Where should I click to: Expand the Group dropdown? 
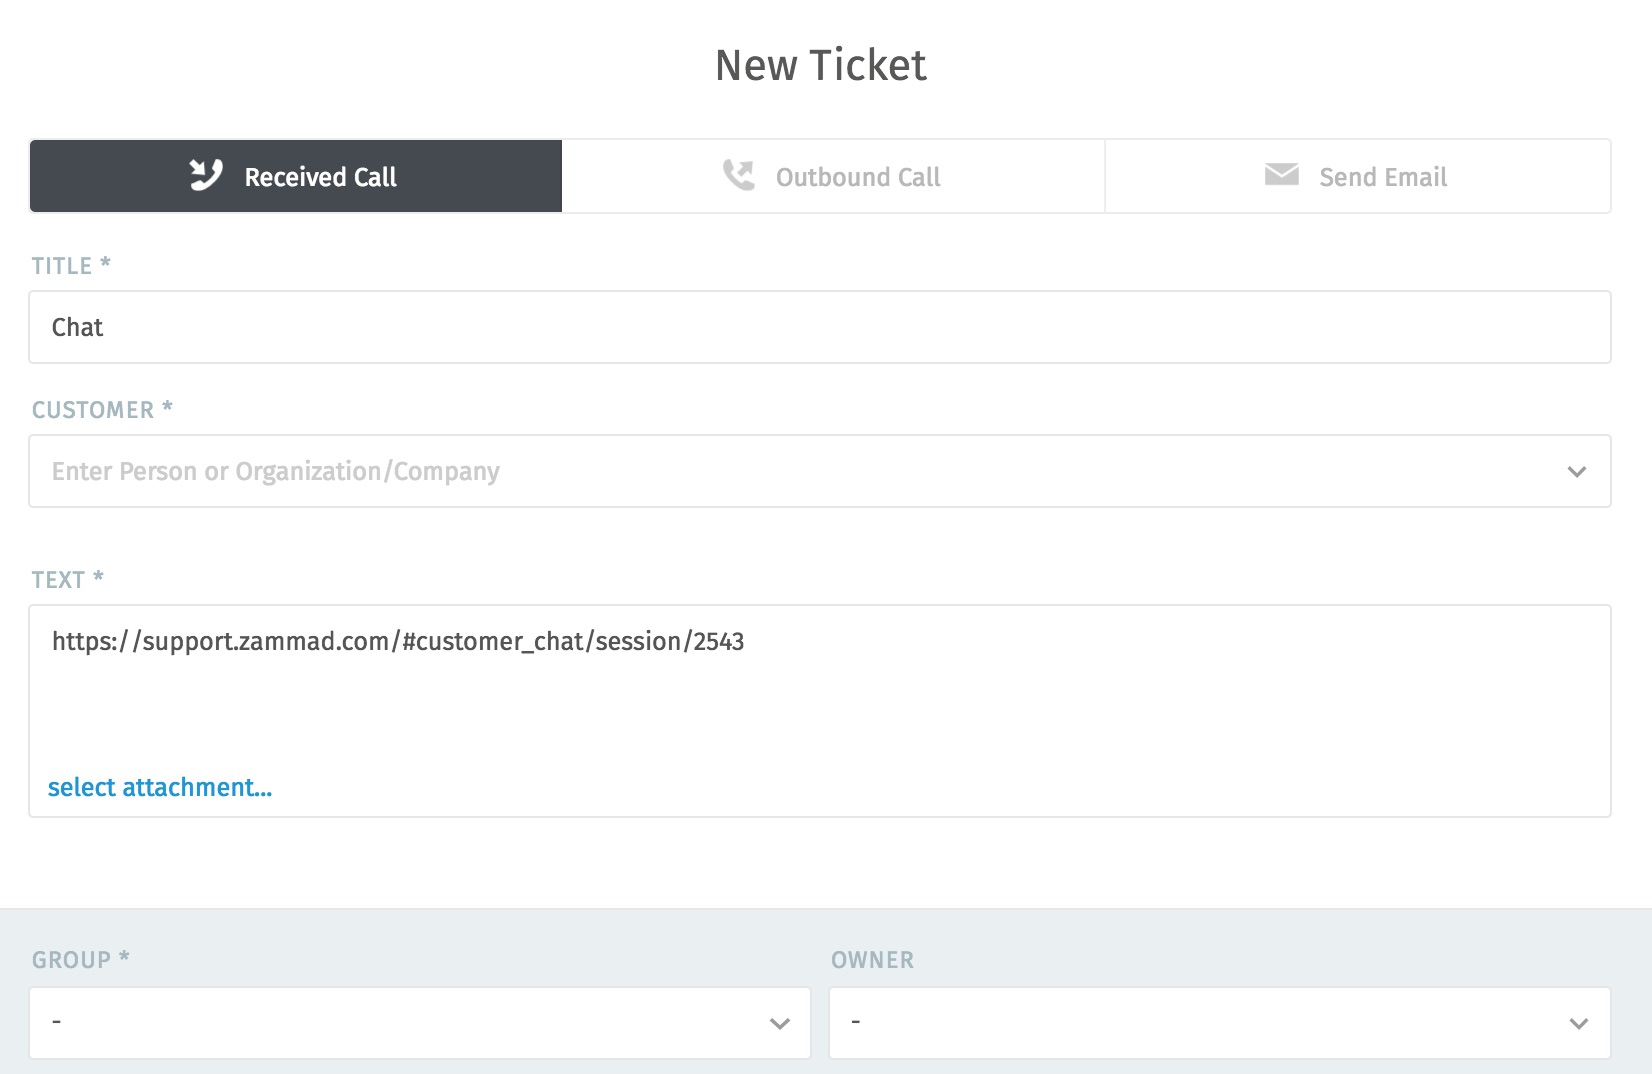(780, 1023)
